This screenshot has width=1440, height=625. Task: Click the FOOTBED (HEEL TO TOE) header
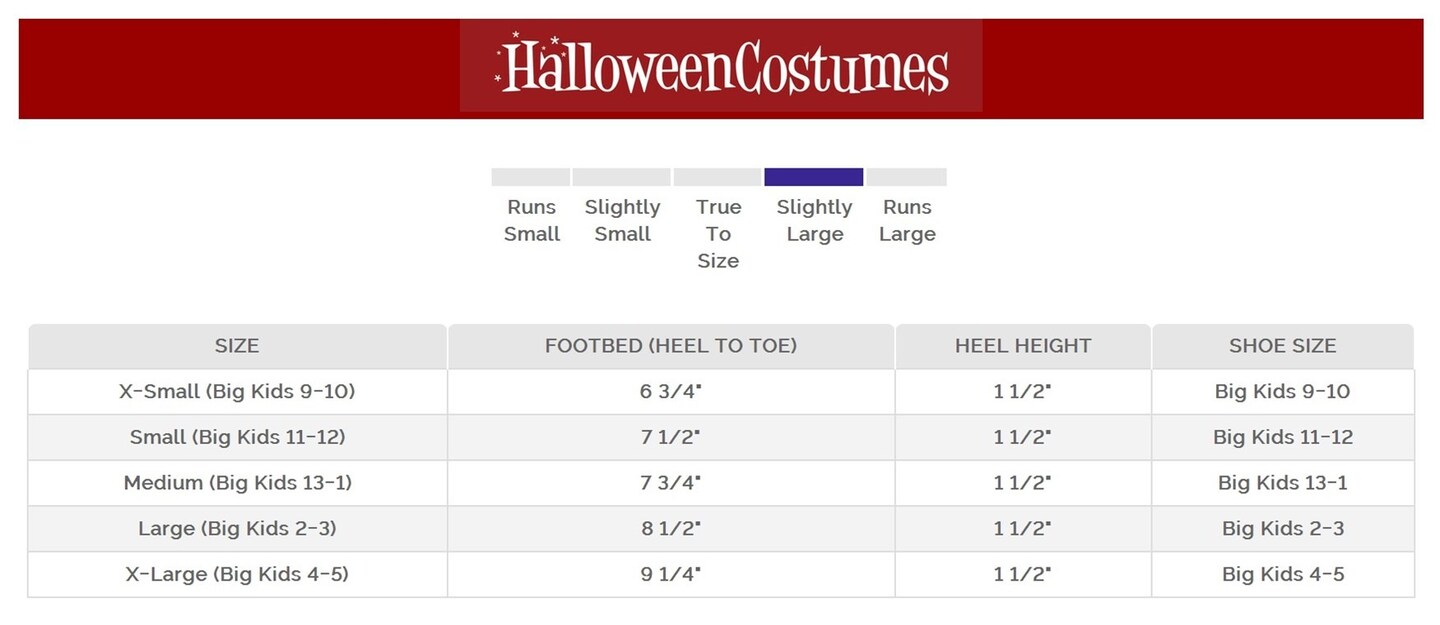[671, 346]
